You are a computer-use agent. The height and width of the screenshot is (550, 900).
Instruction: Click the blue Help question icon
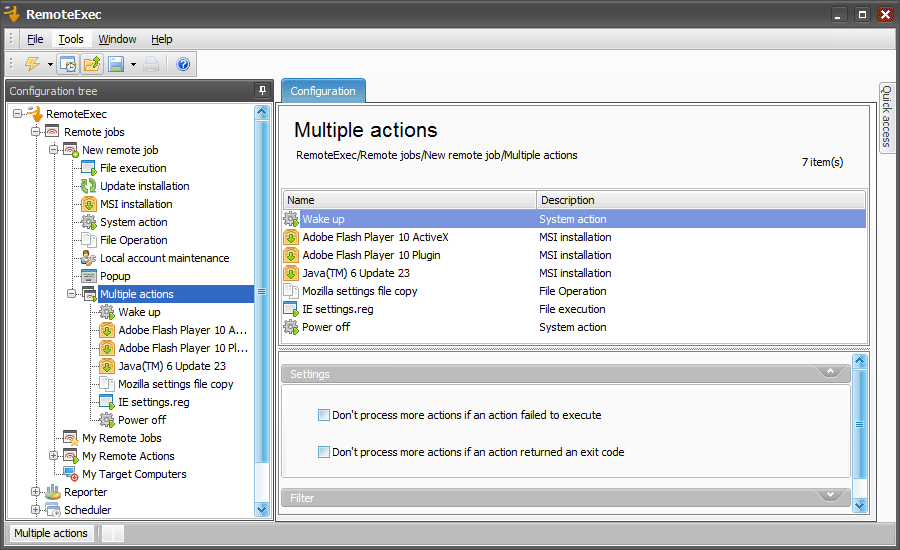coord(183,64)
